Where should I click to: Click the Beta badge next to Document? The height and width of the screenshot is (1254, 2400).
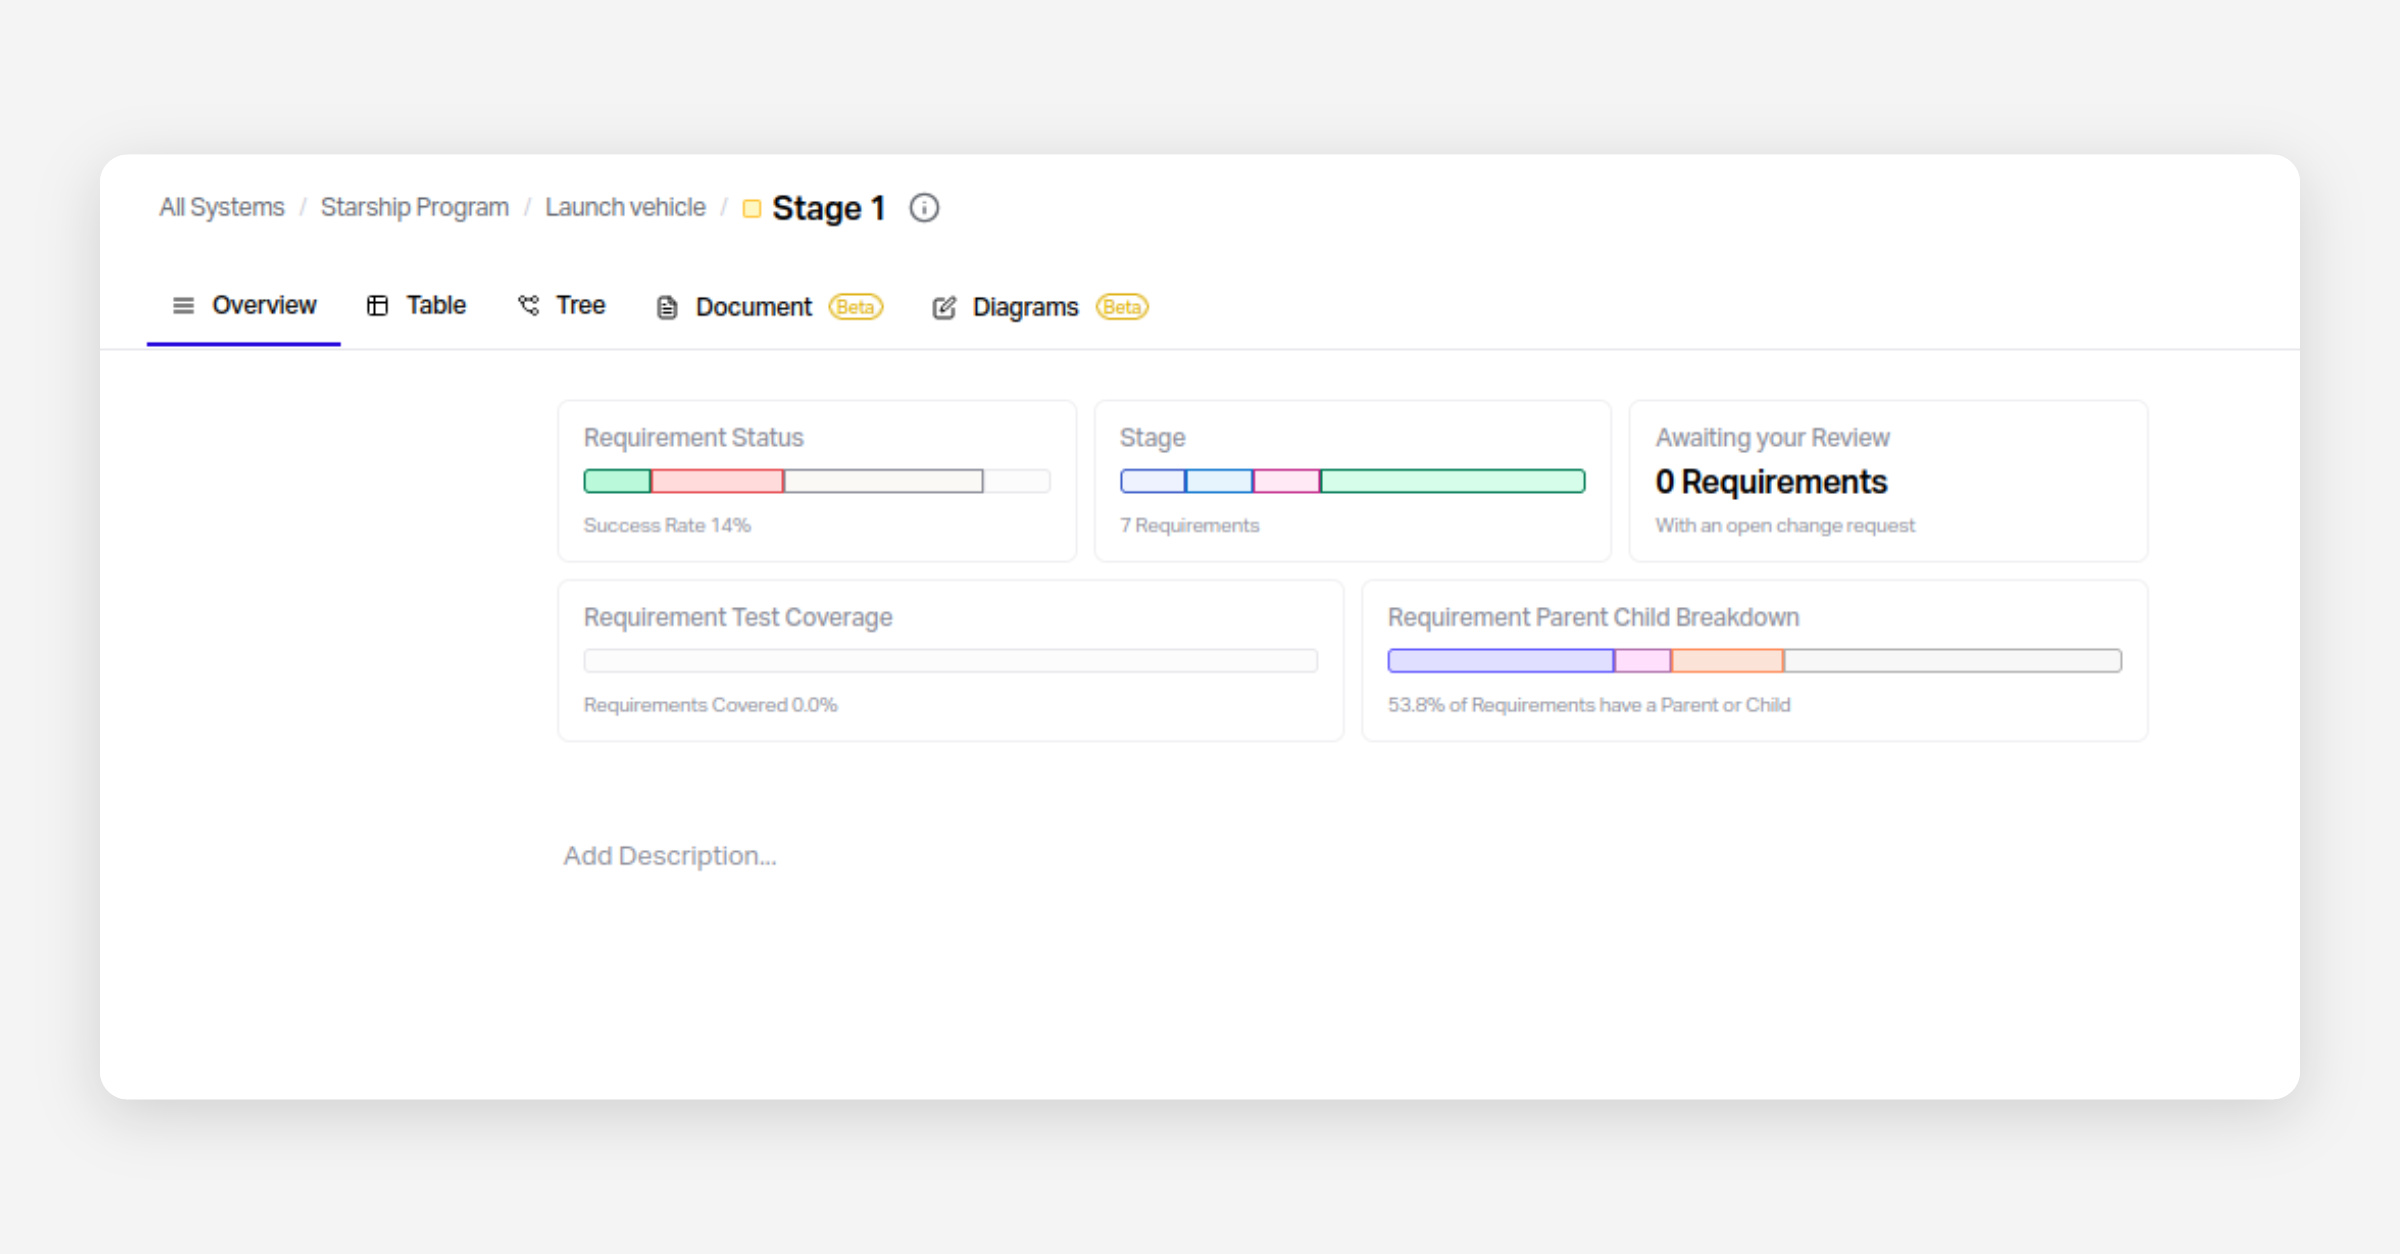click(x=855, y=307)
